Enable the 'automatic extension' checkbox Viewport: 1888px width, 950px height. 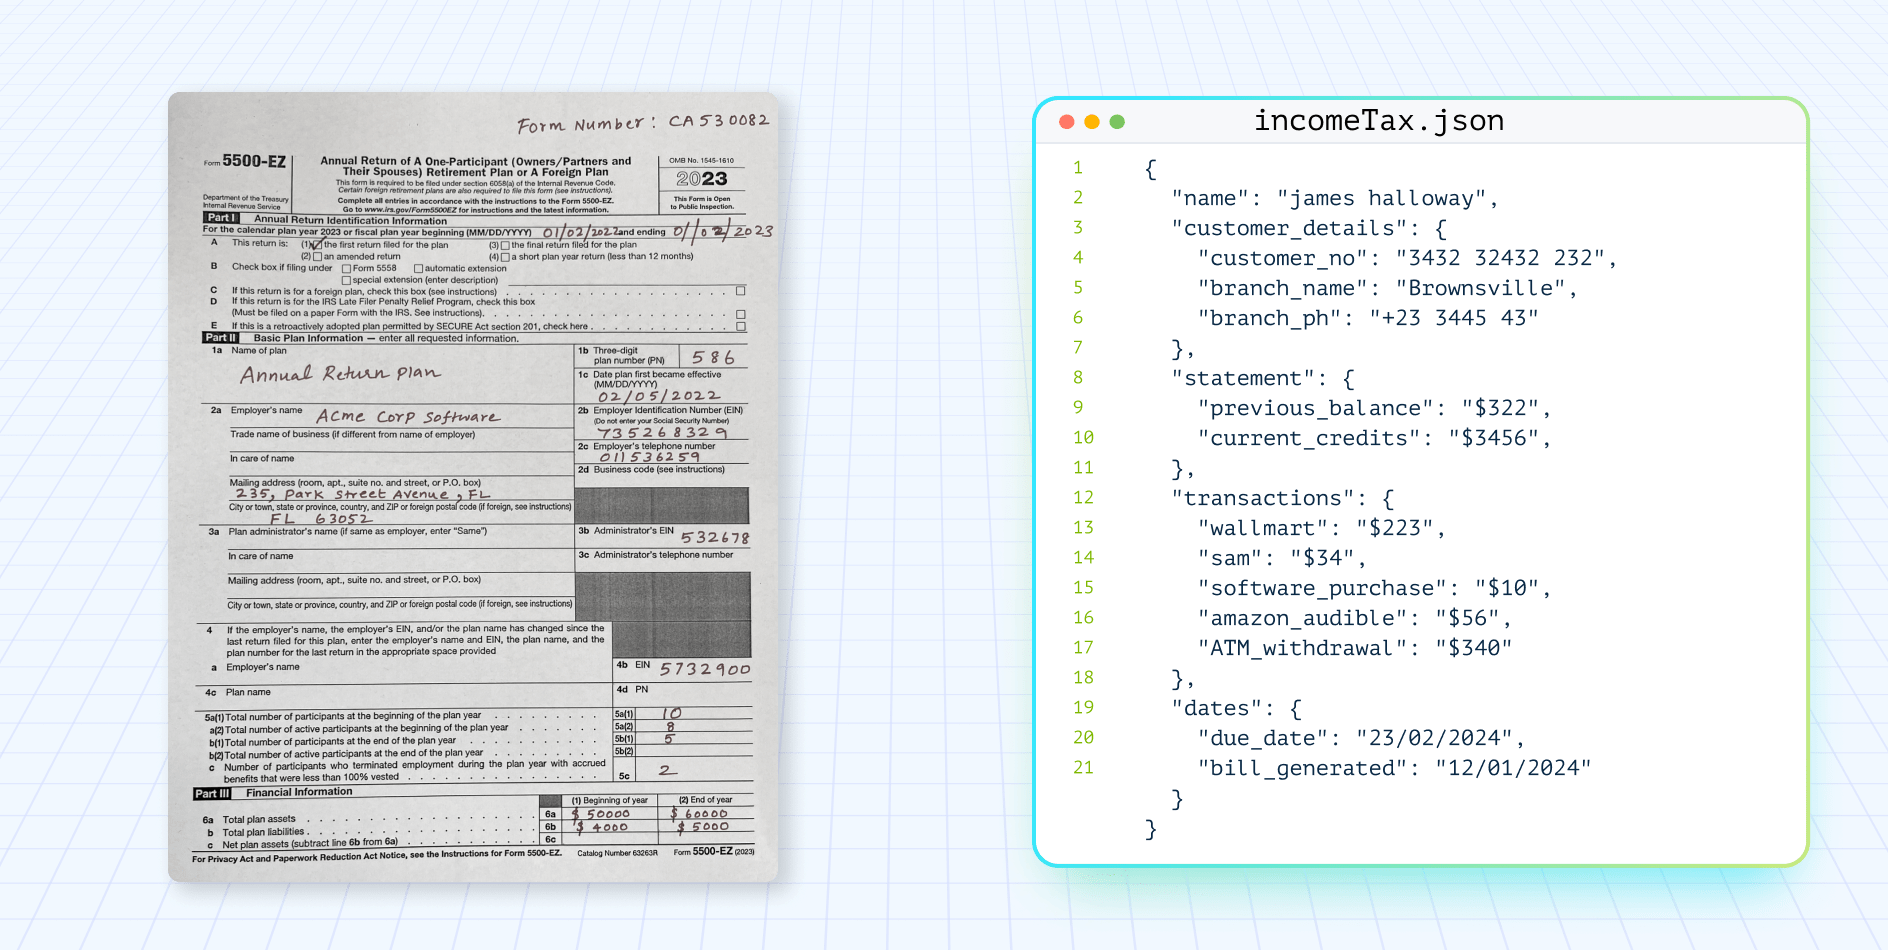419,268
